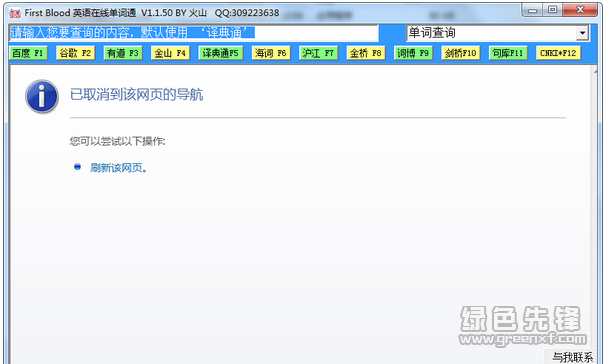Click the app icon in title bar
608x364 pixels.
tap(15, 13)
